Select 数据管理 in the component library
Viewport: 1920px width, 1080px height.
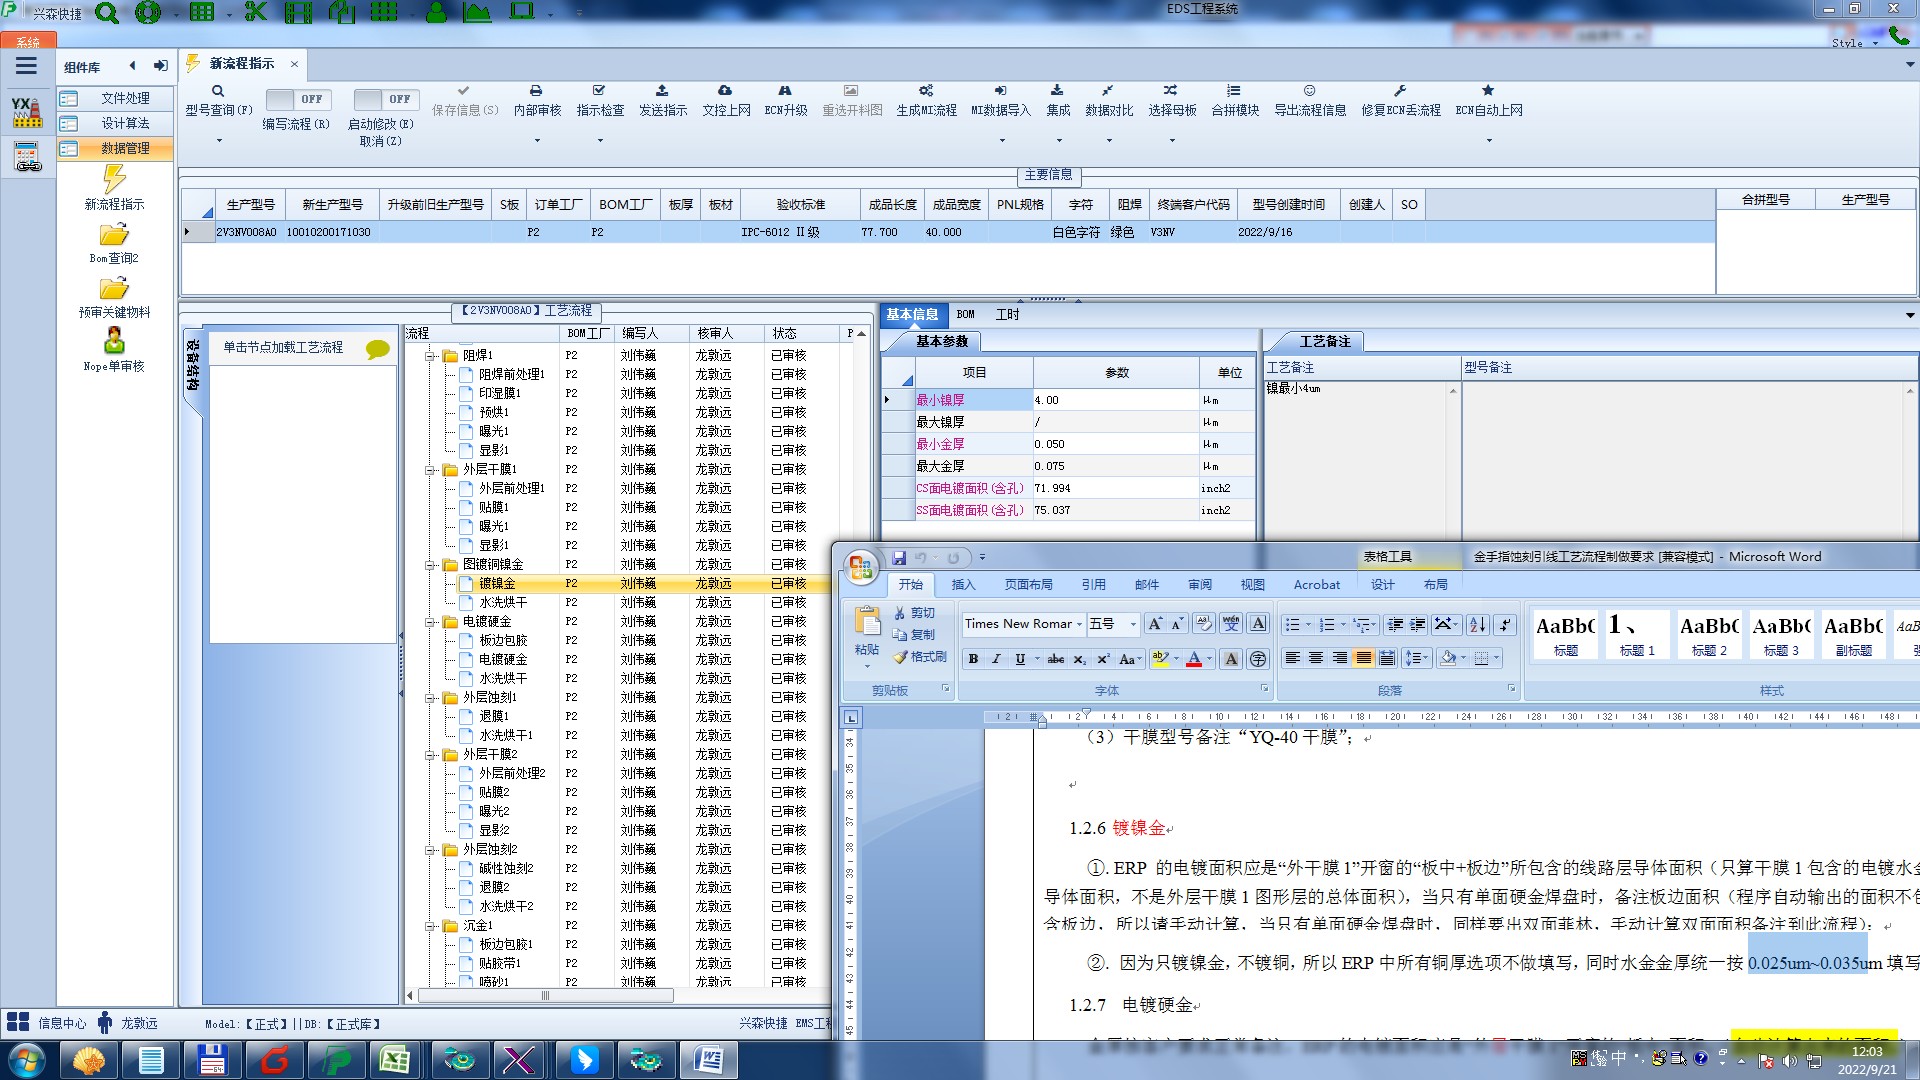125,148
